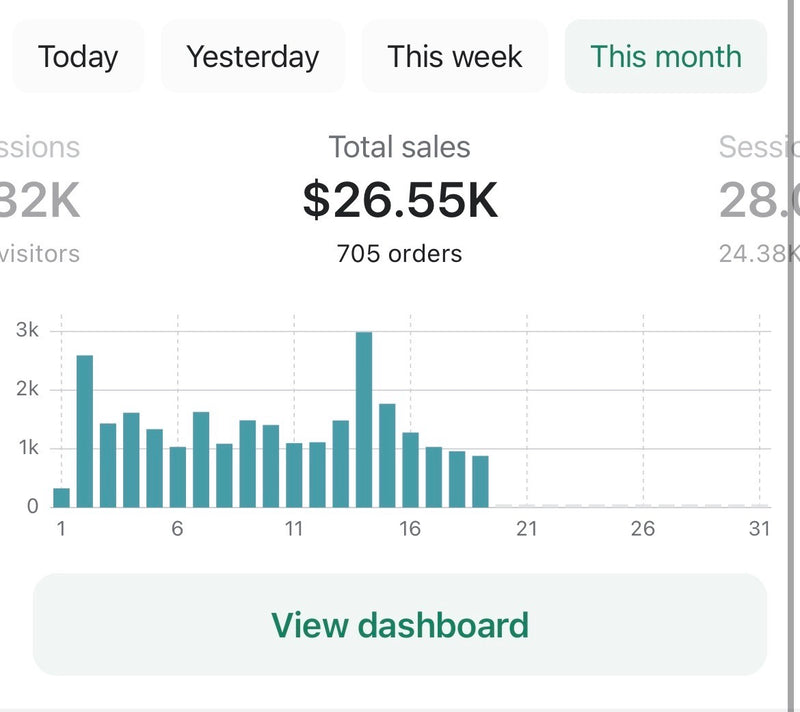The width and height of the screenshot is (800, 712).
Task: Click the short bar for day 1
Action: 61,497
